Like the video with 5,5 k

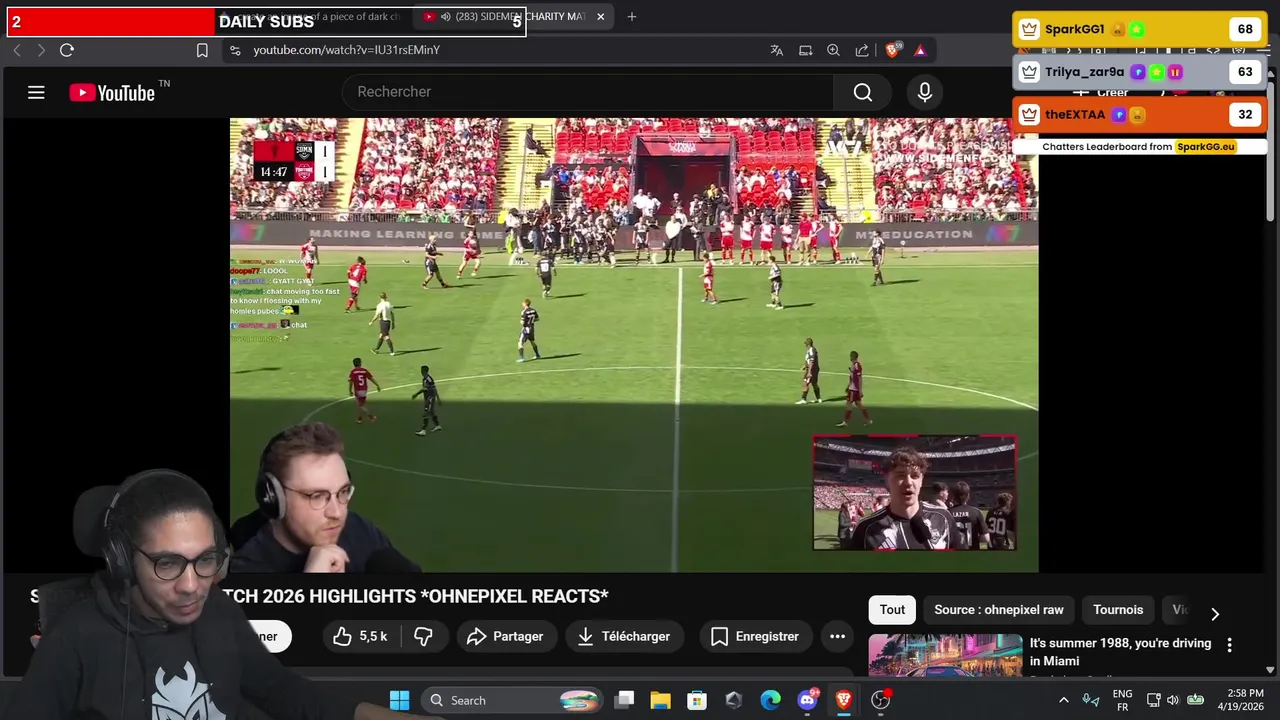click(360, 636)
